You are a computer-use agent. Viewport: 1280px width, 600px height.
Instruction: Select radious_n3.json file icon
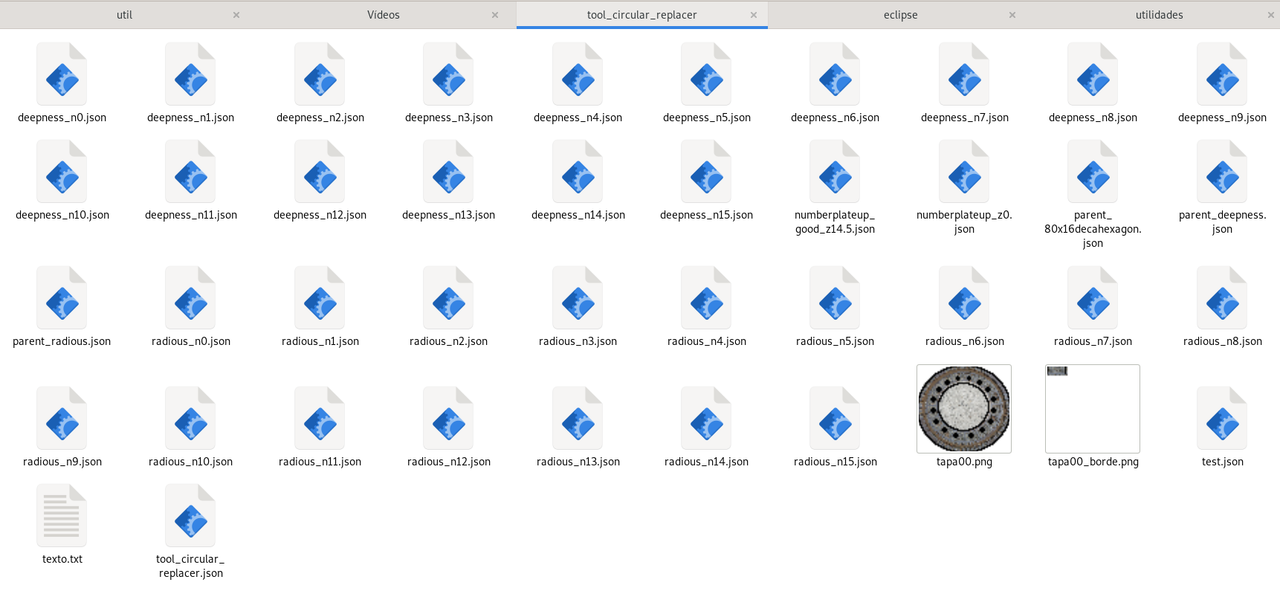pos(578,297)
